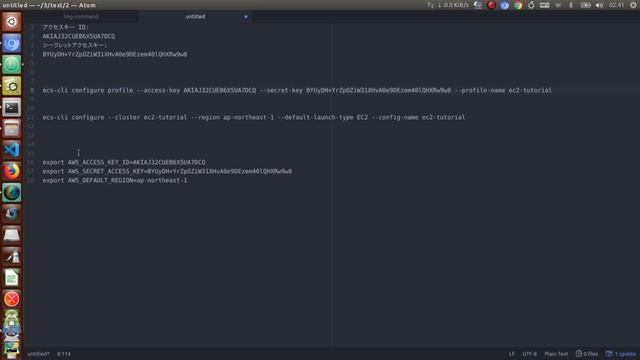
Task: Switch to the first editor tab
Action: (81, 17)
